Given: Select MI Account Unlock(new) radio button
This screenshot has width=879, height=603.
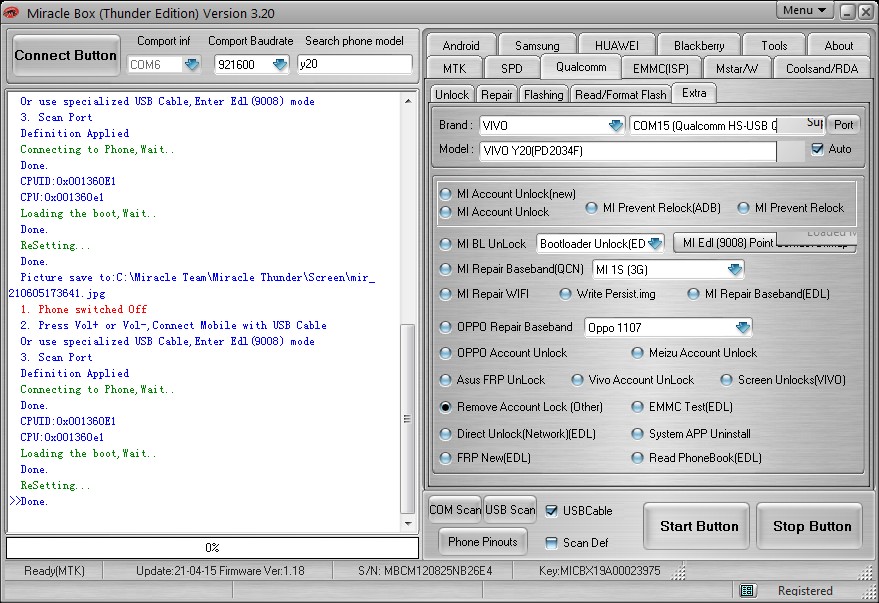Looking at the screenshot, I should 446,194.
